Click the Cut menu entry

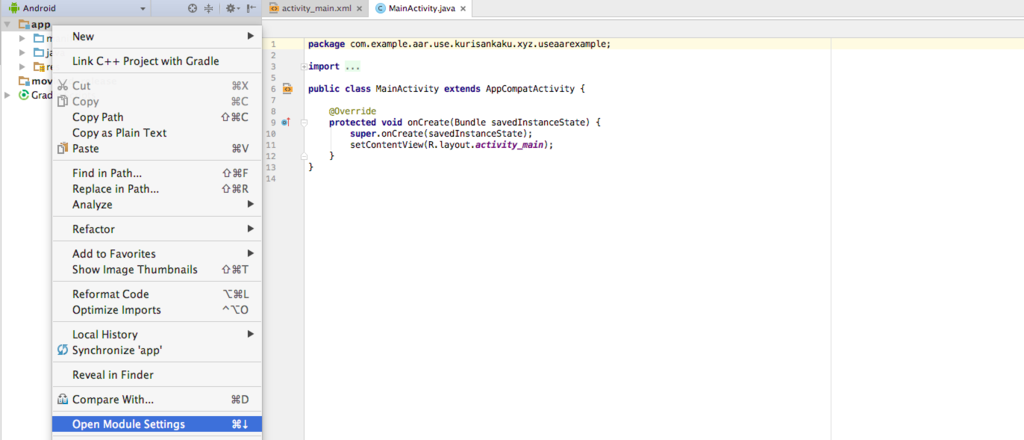click(157, 86)
